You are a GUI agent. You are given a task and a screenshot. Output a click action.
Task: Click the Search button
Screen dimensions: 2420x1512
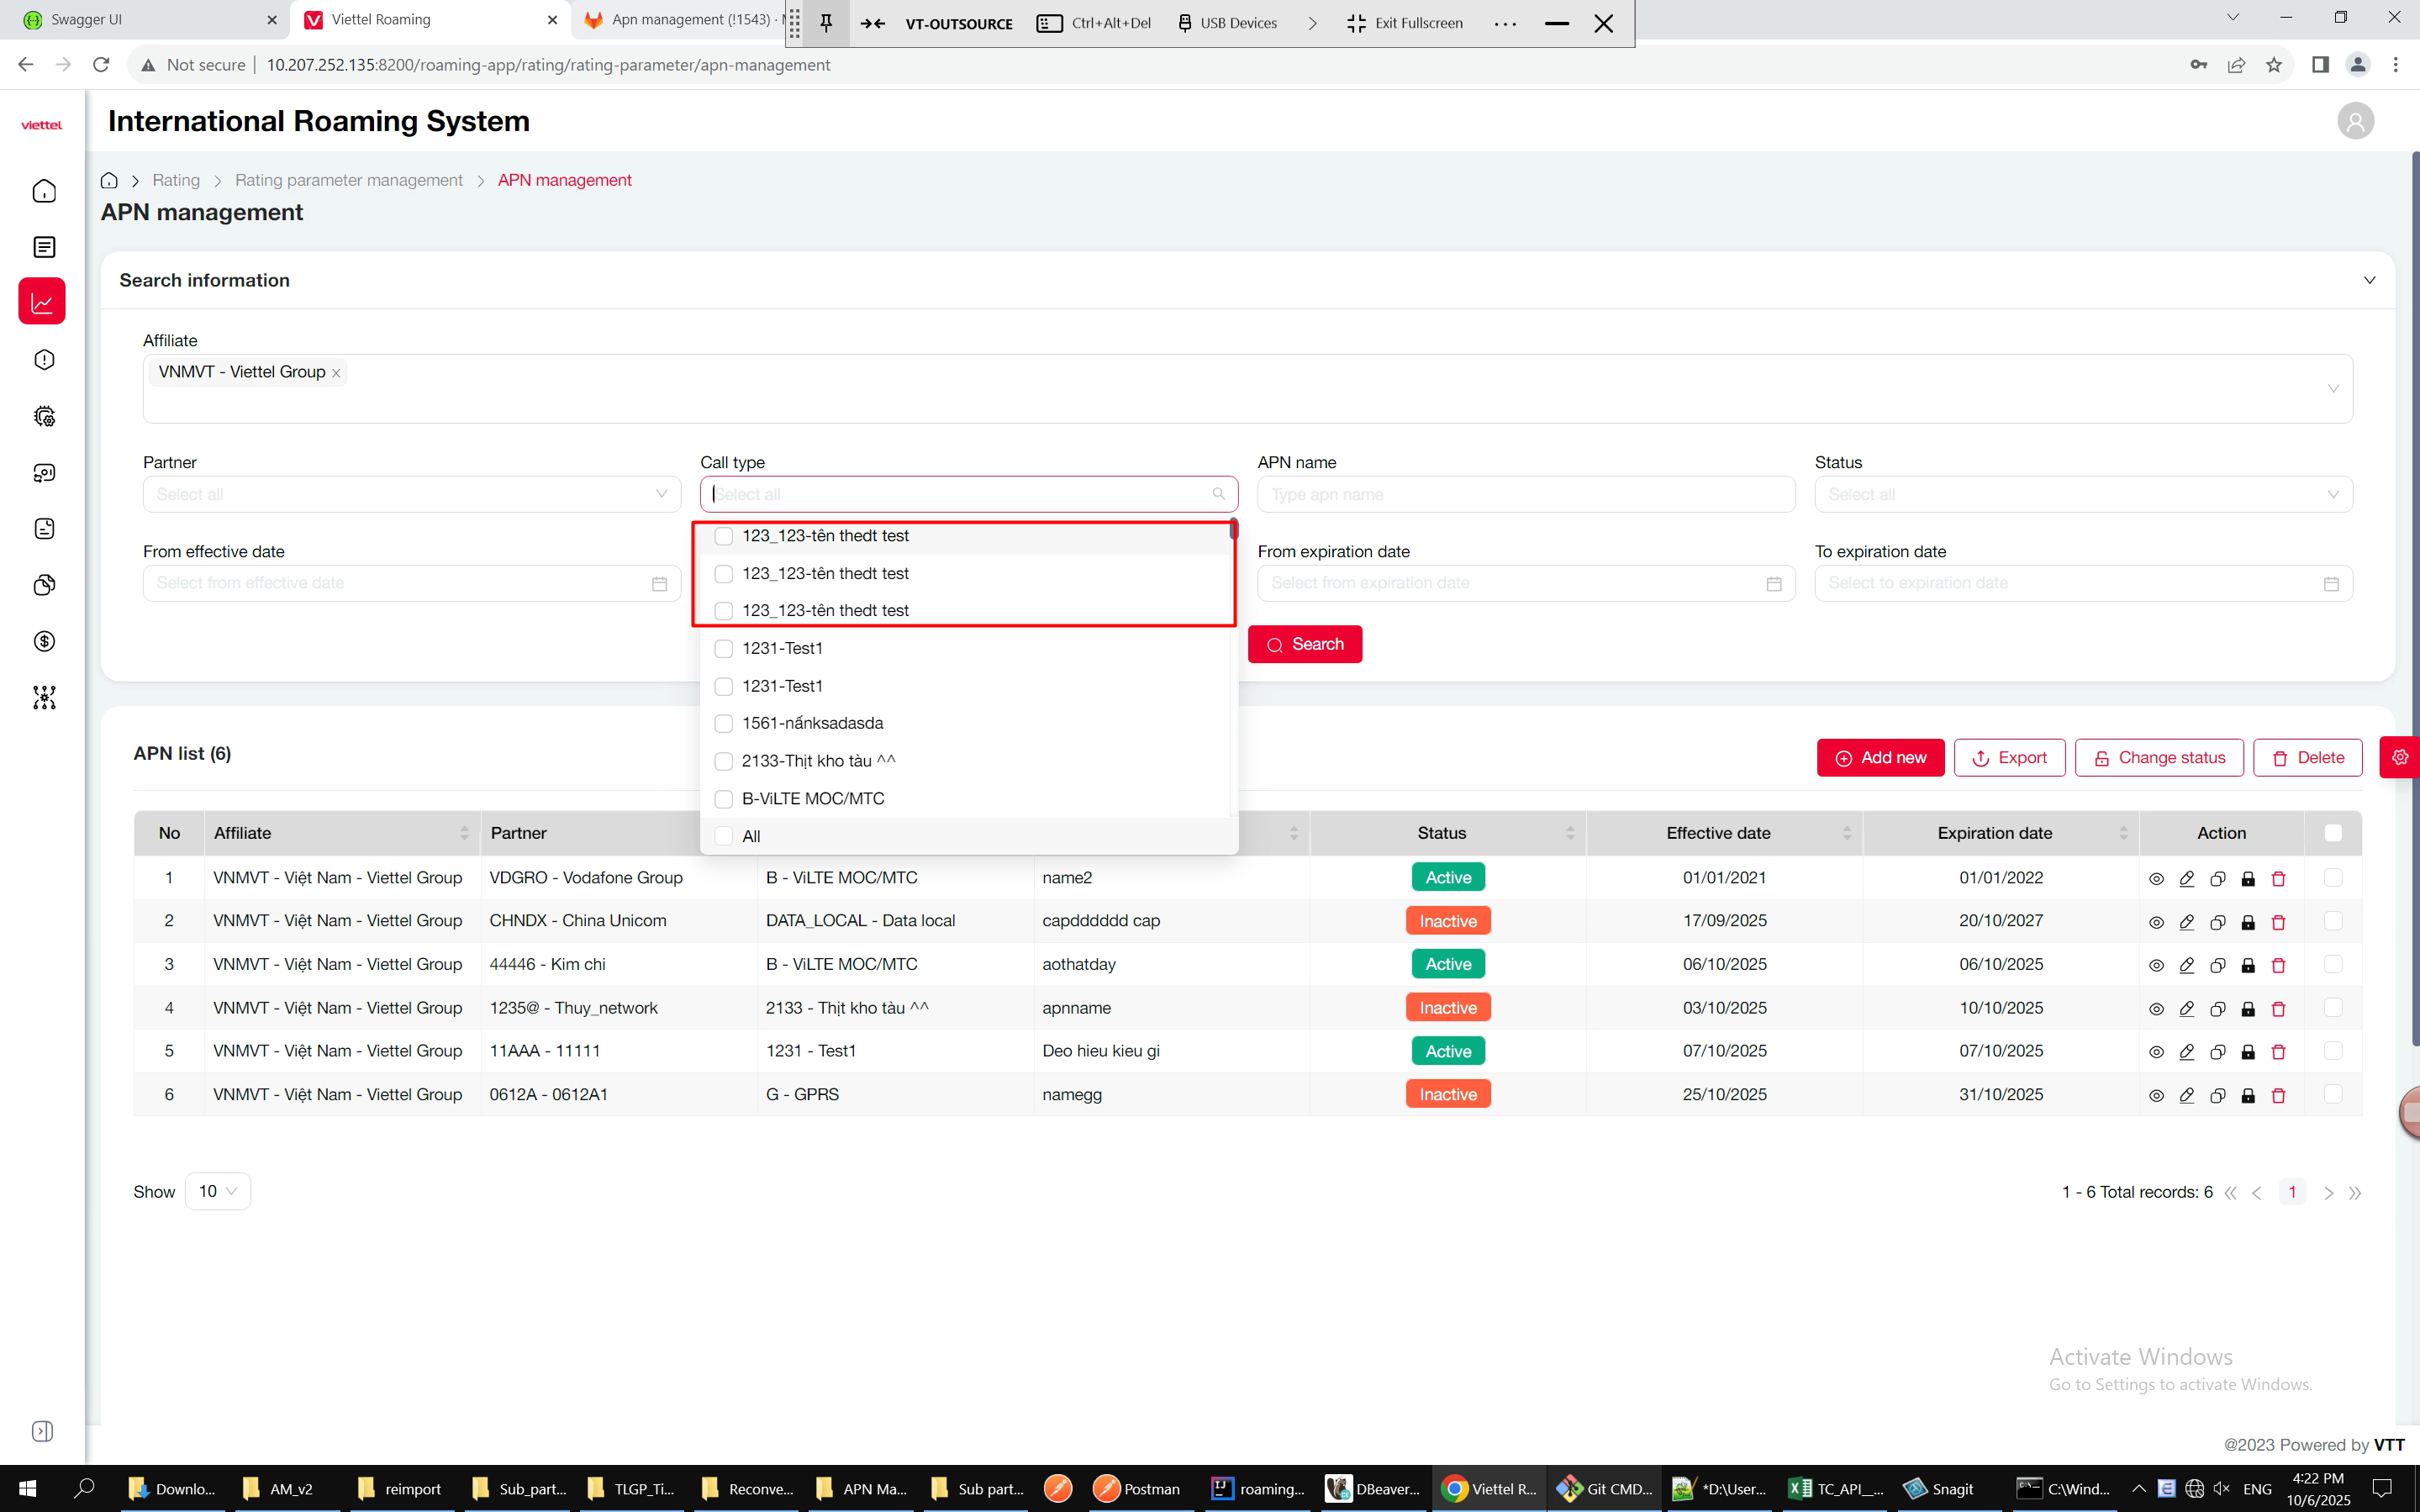tap(1304, 644)
